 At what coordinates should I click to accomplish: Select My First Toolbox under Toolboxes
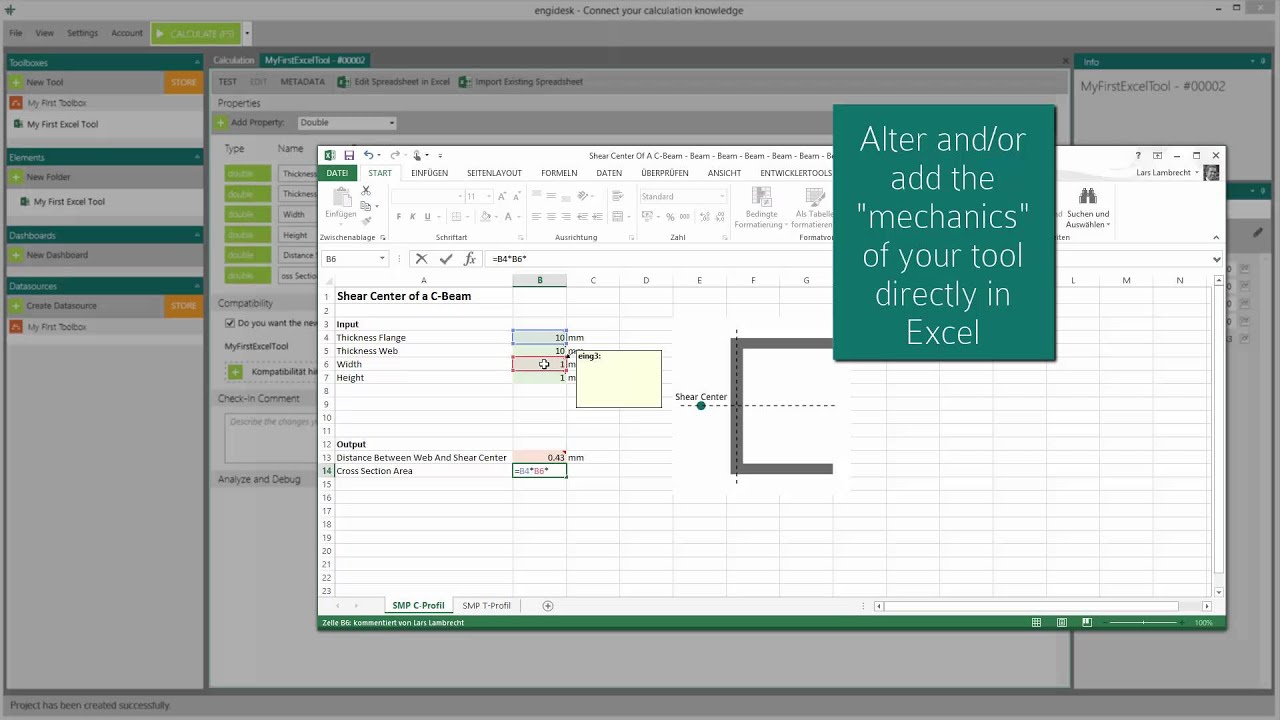tap(56, 103)
